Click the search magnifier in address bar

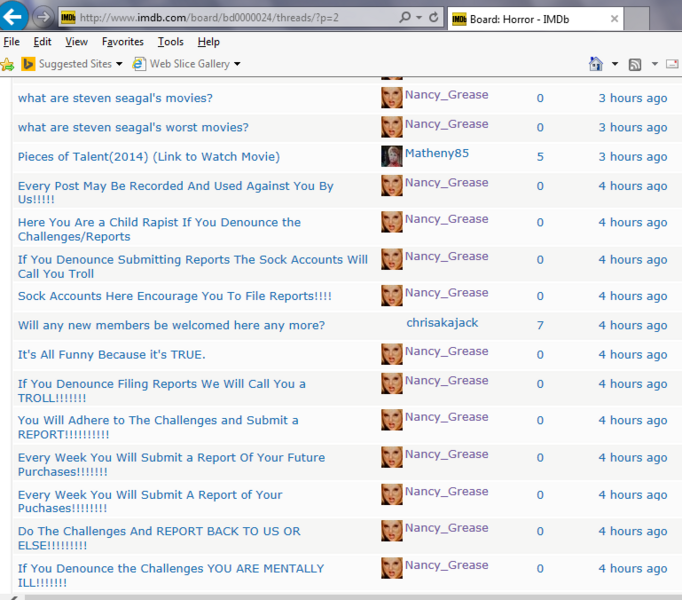(404, 18)
